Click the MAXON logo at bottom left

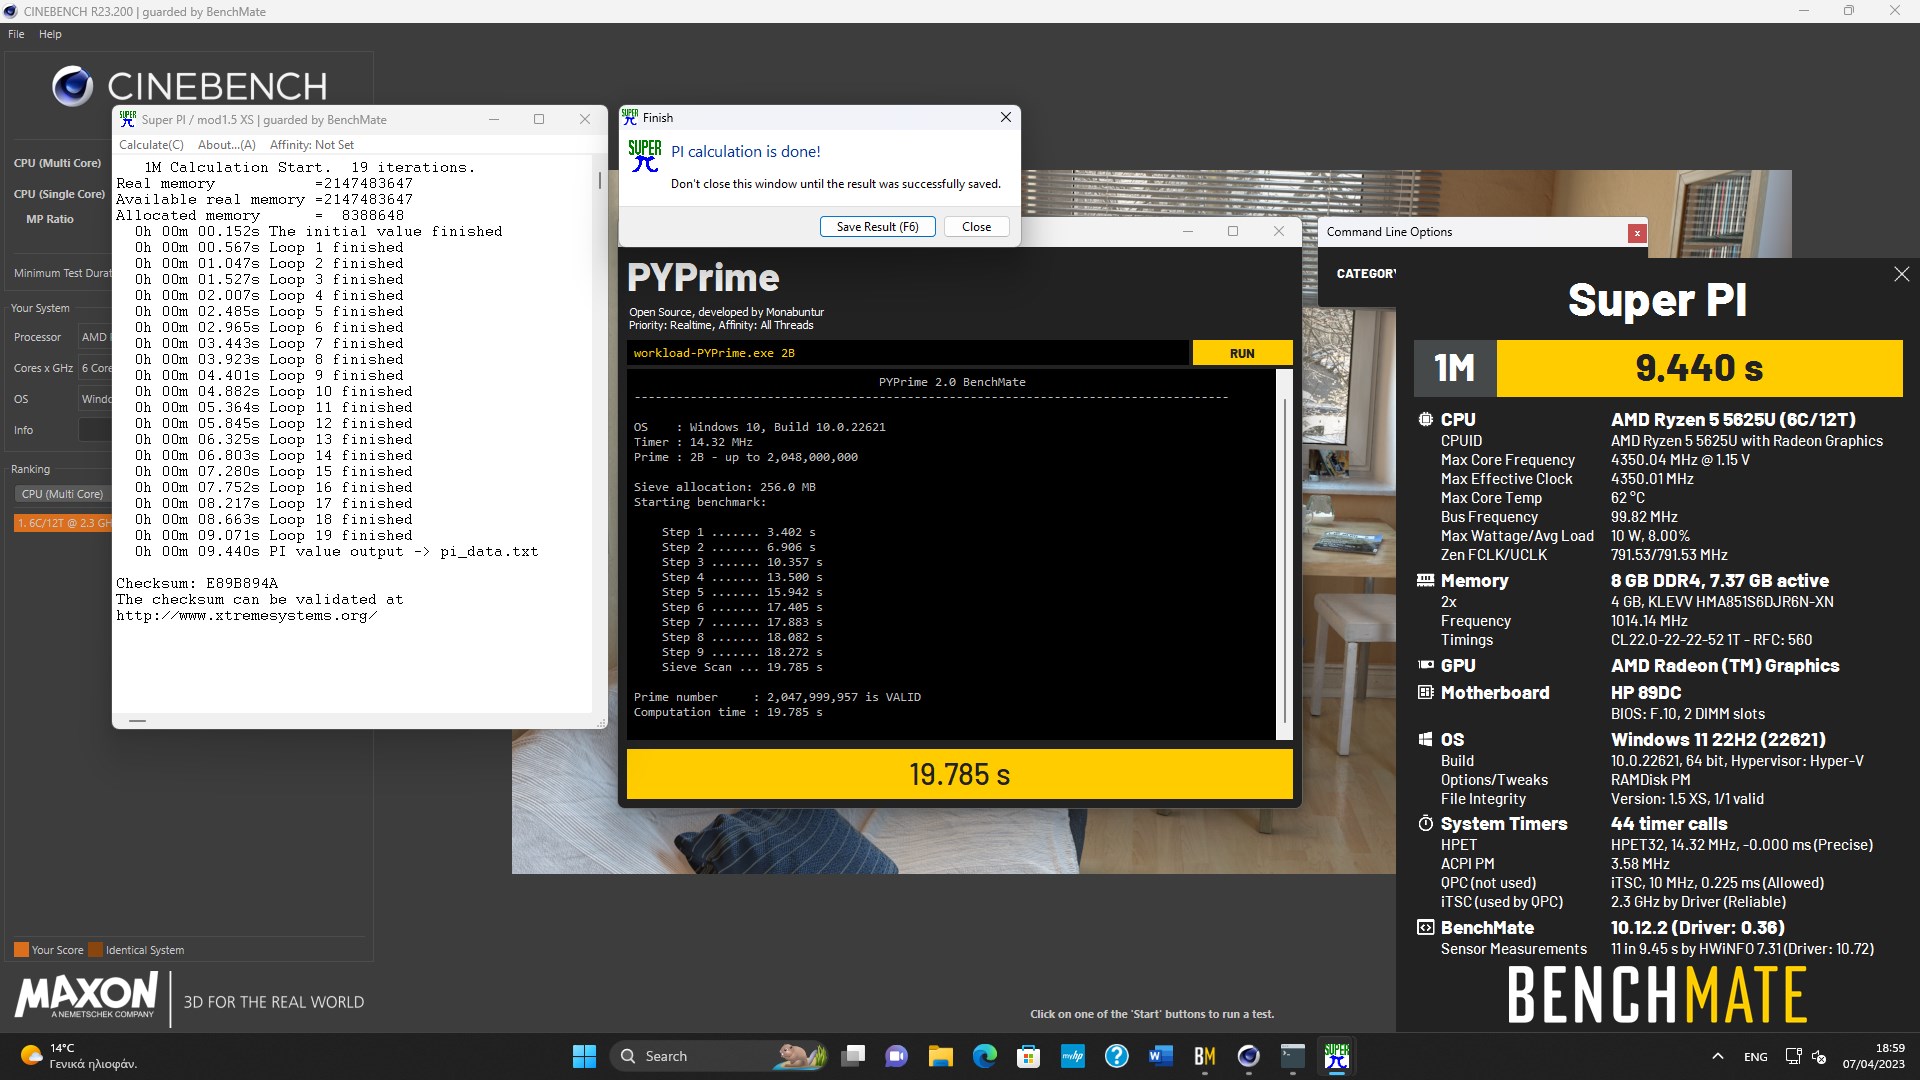coord(86,996)
